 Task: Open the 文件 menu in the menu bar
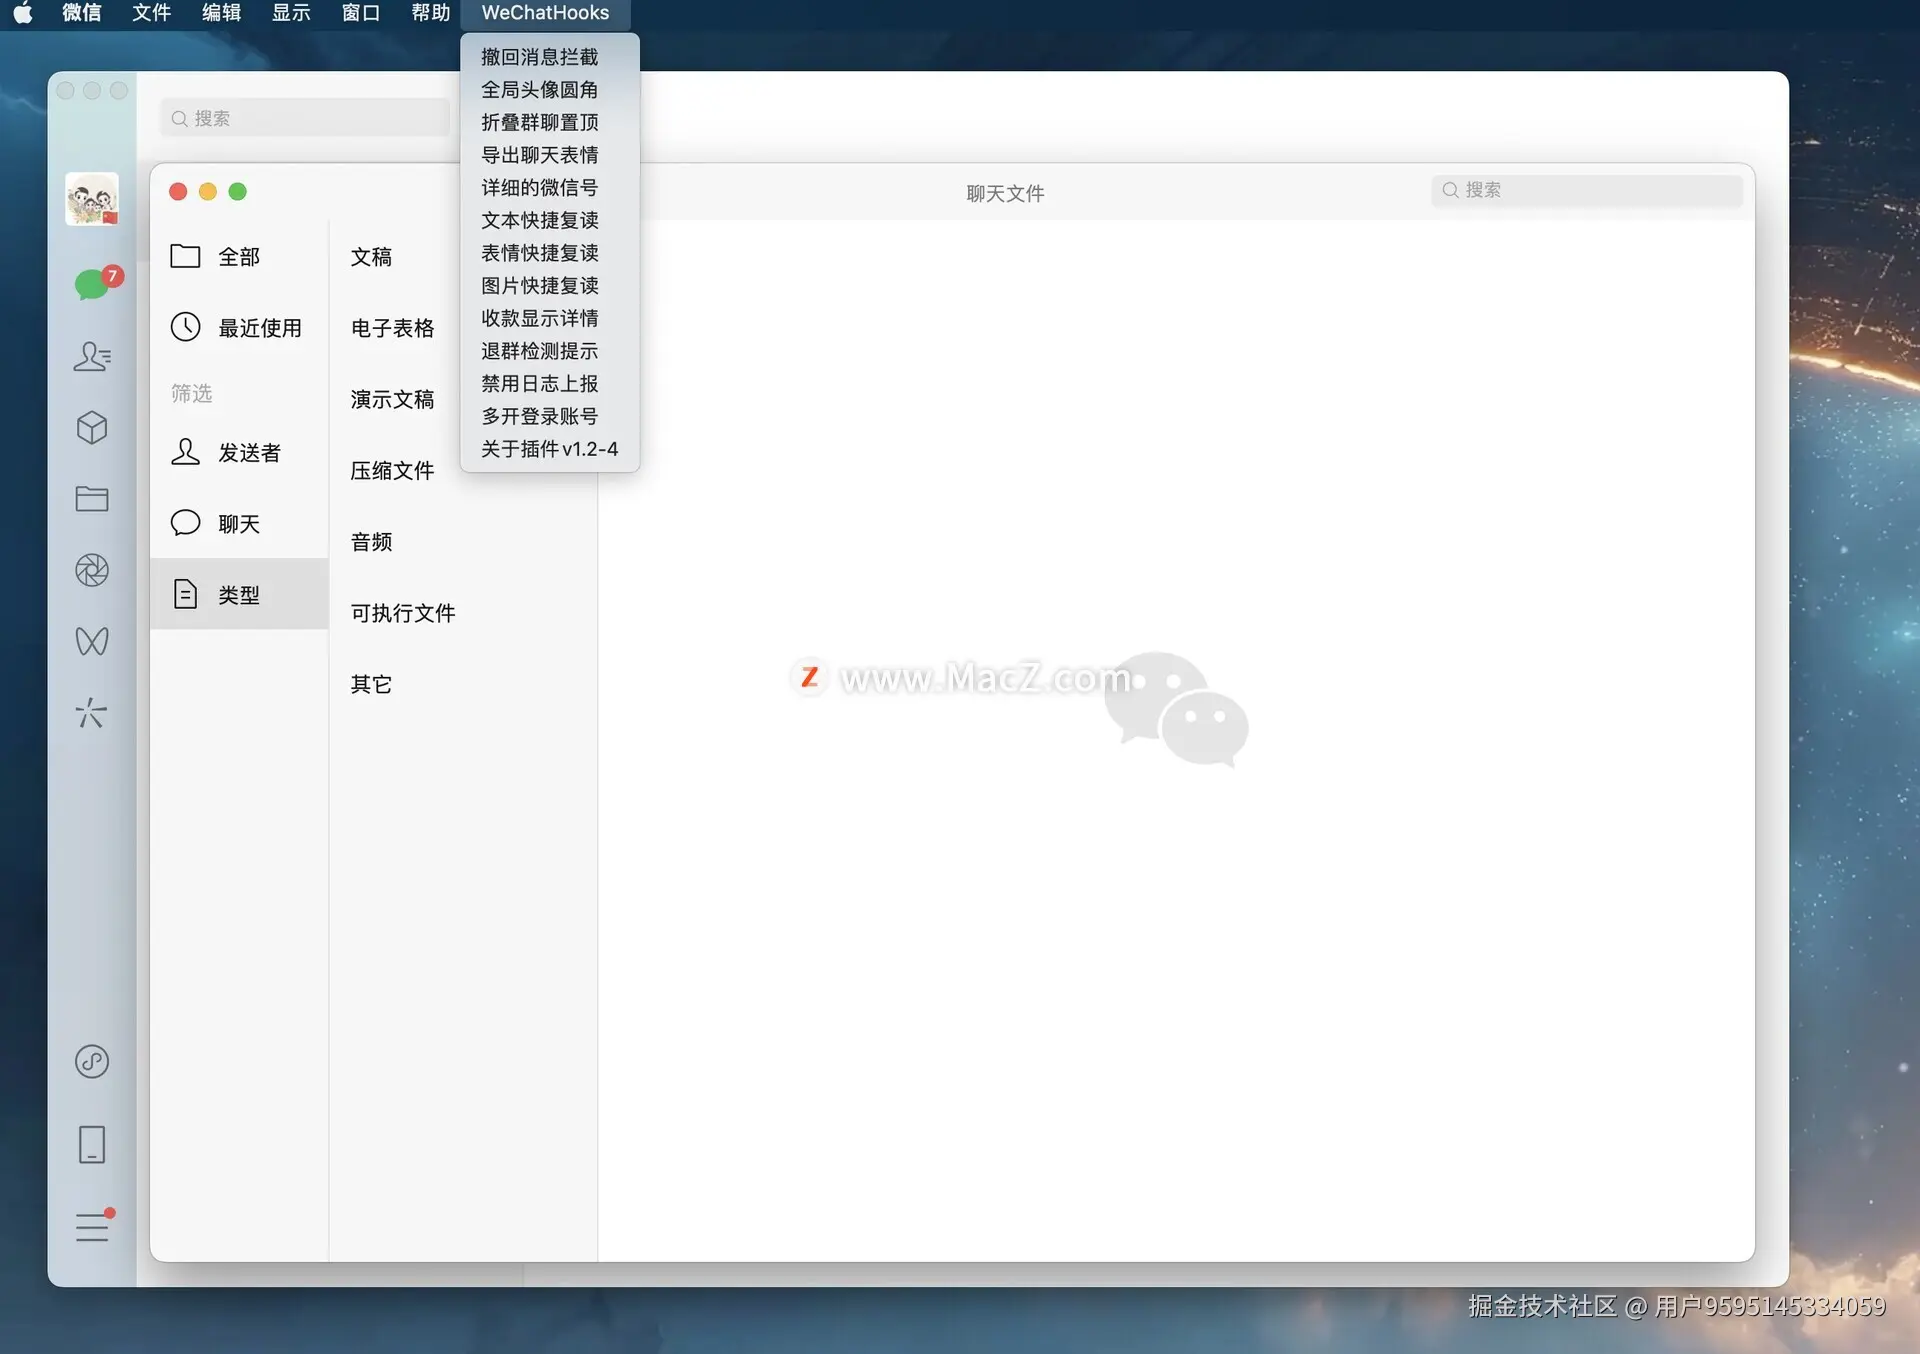point(151,13)
